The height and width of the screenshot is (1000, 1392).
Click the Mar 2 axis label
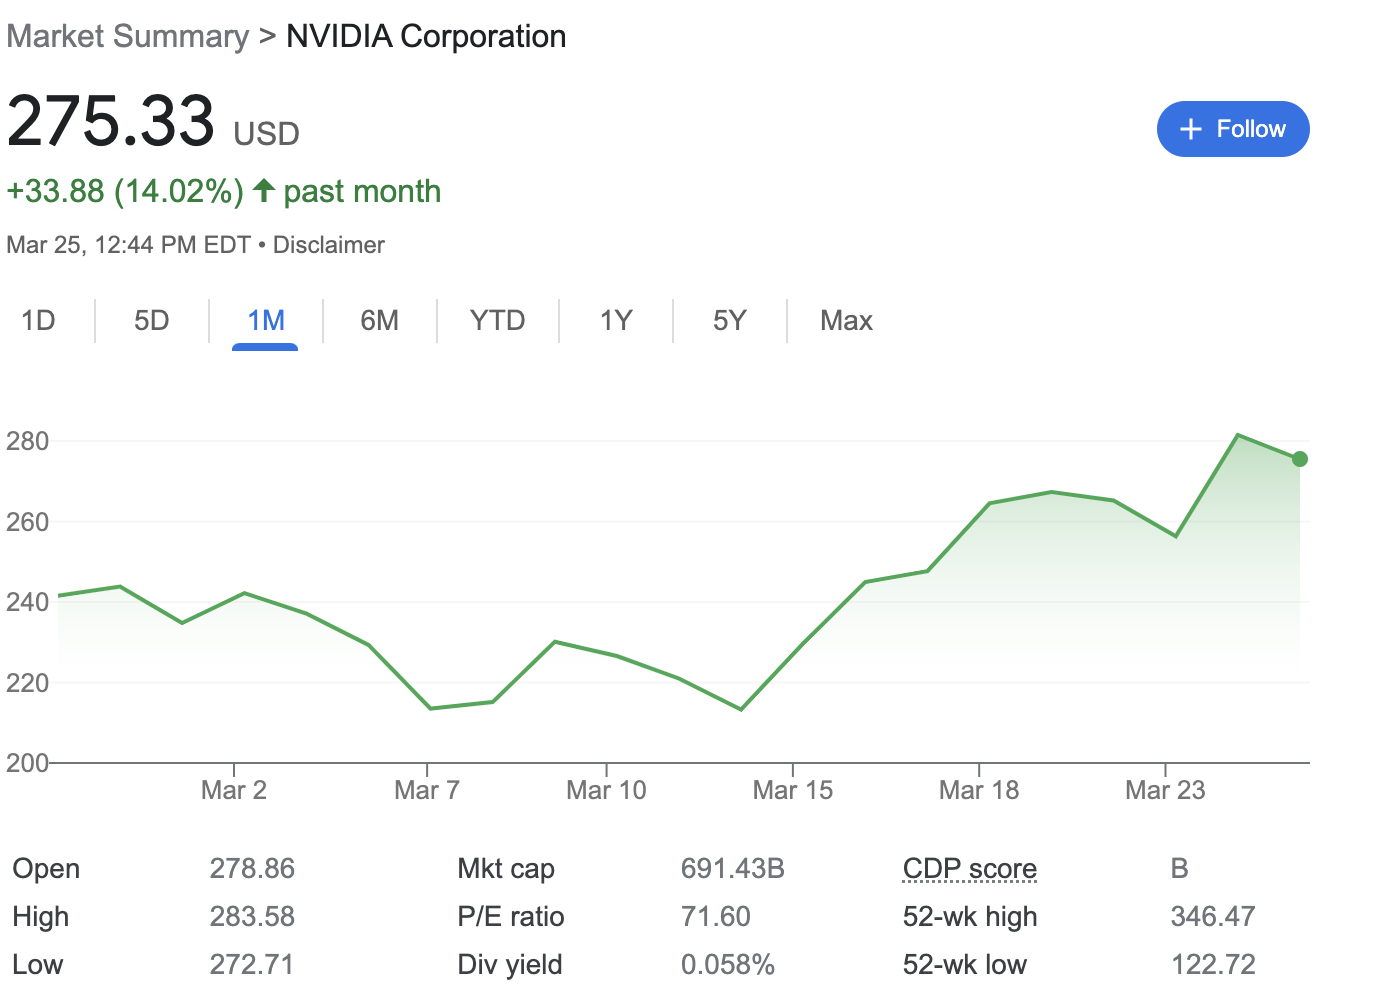click(x=234, y=790)
